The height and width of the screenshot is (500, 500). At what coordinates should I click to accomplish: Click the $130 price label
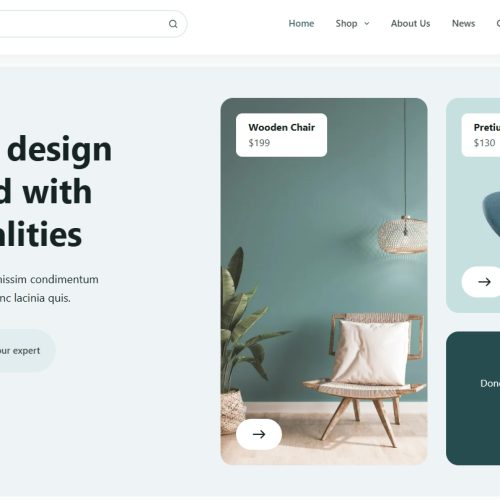pyautogui.click(x=484, y=143)
